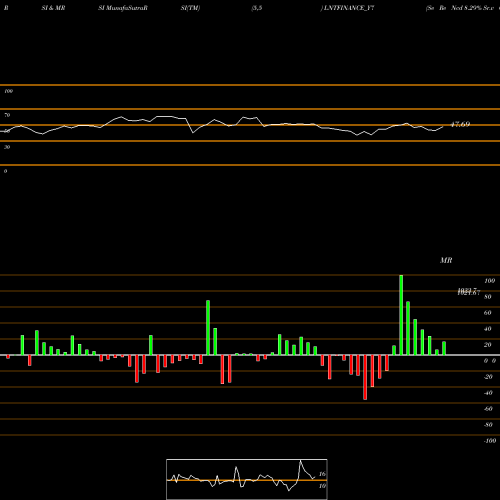Click the tallest green bar in MR histogram
This screenshot has width=500, height=500.
pos(401,315)
